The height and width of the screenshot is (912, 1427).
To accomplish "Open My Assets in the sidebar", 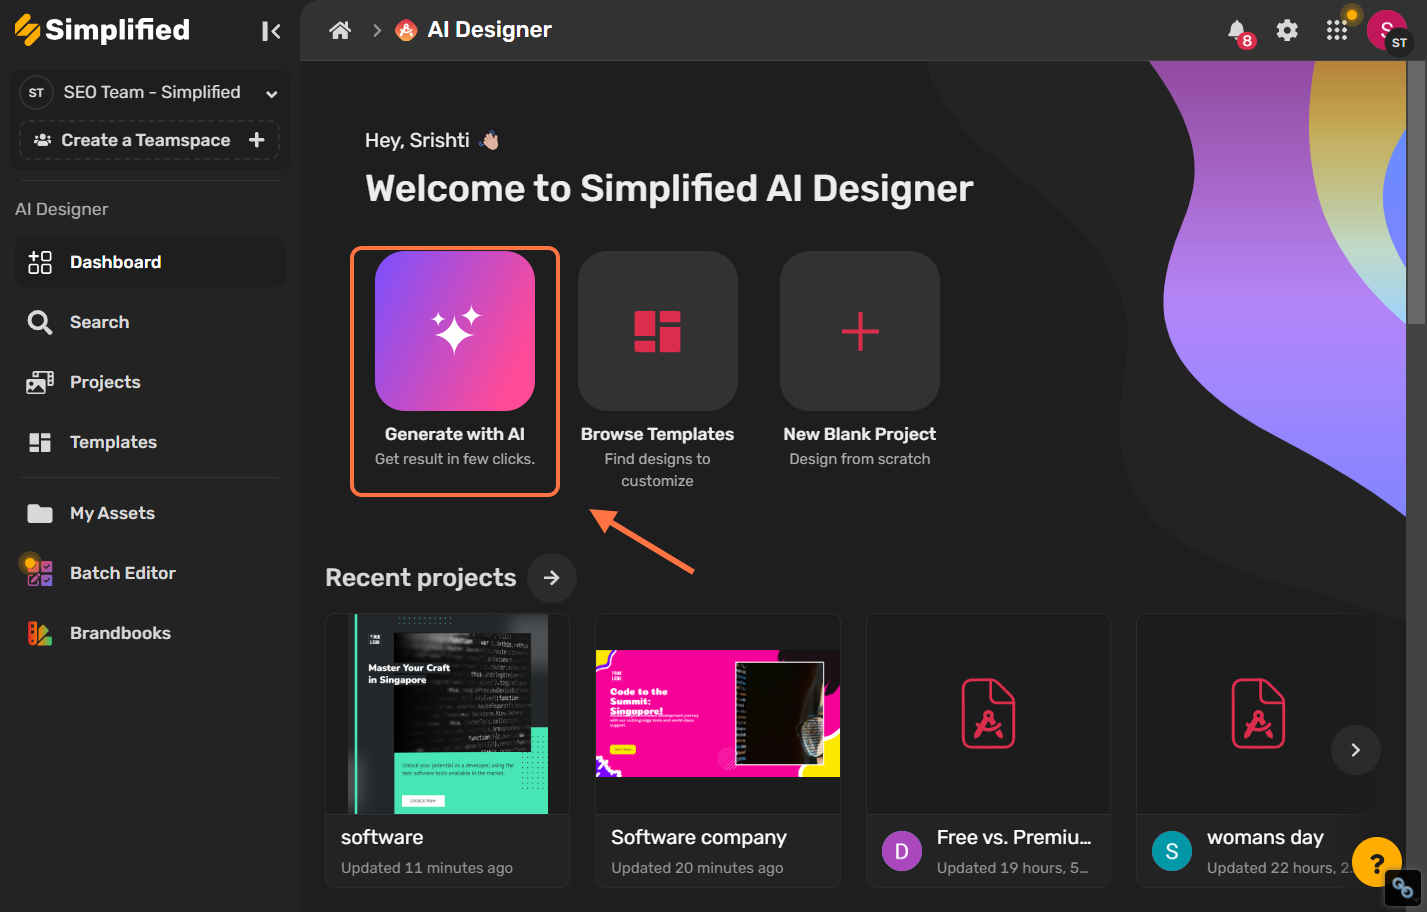I will coord(150,513).
